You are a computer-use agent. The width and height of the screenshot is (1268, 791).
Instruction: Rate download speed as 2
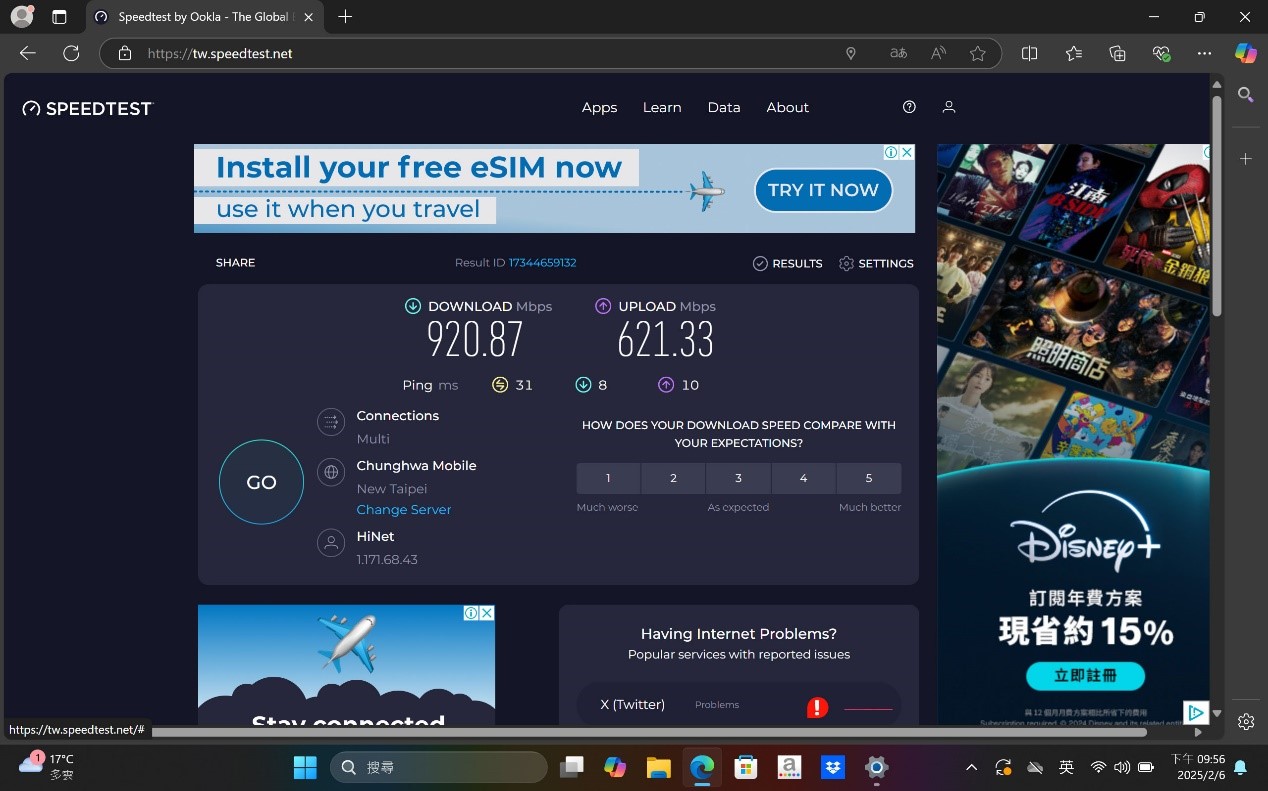point(673,478)
